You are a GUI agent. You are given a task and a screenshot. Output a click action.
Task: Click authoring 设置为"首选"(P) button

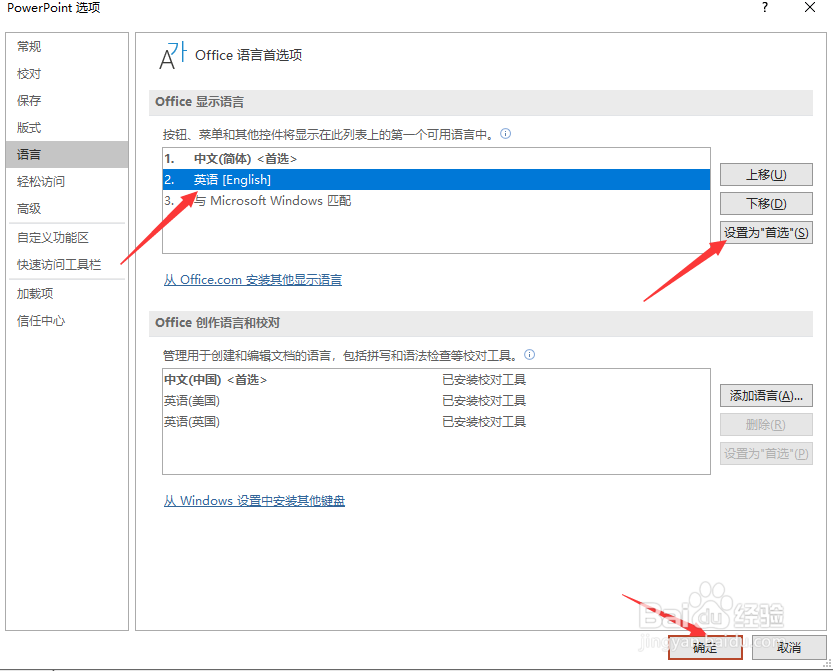766,454
